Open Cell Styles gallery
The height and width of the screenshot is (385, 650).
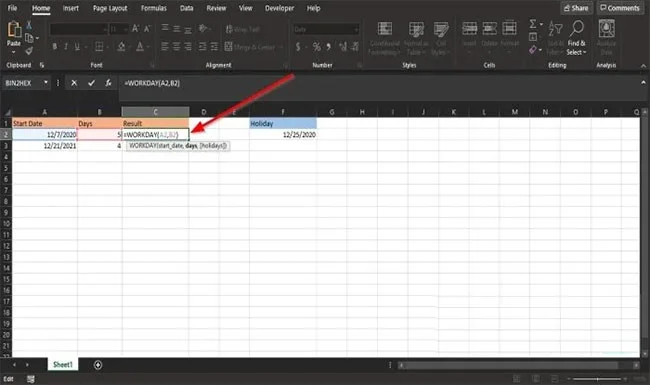coord(441,38)
